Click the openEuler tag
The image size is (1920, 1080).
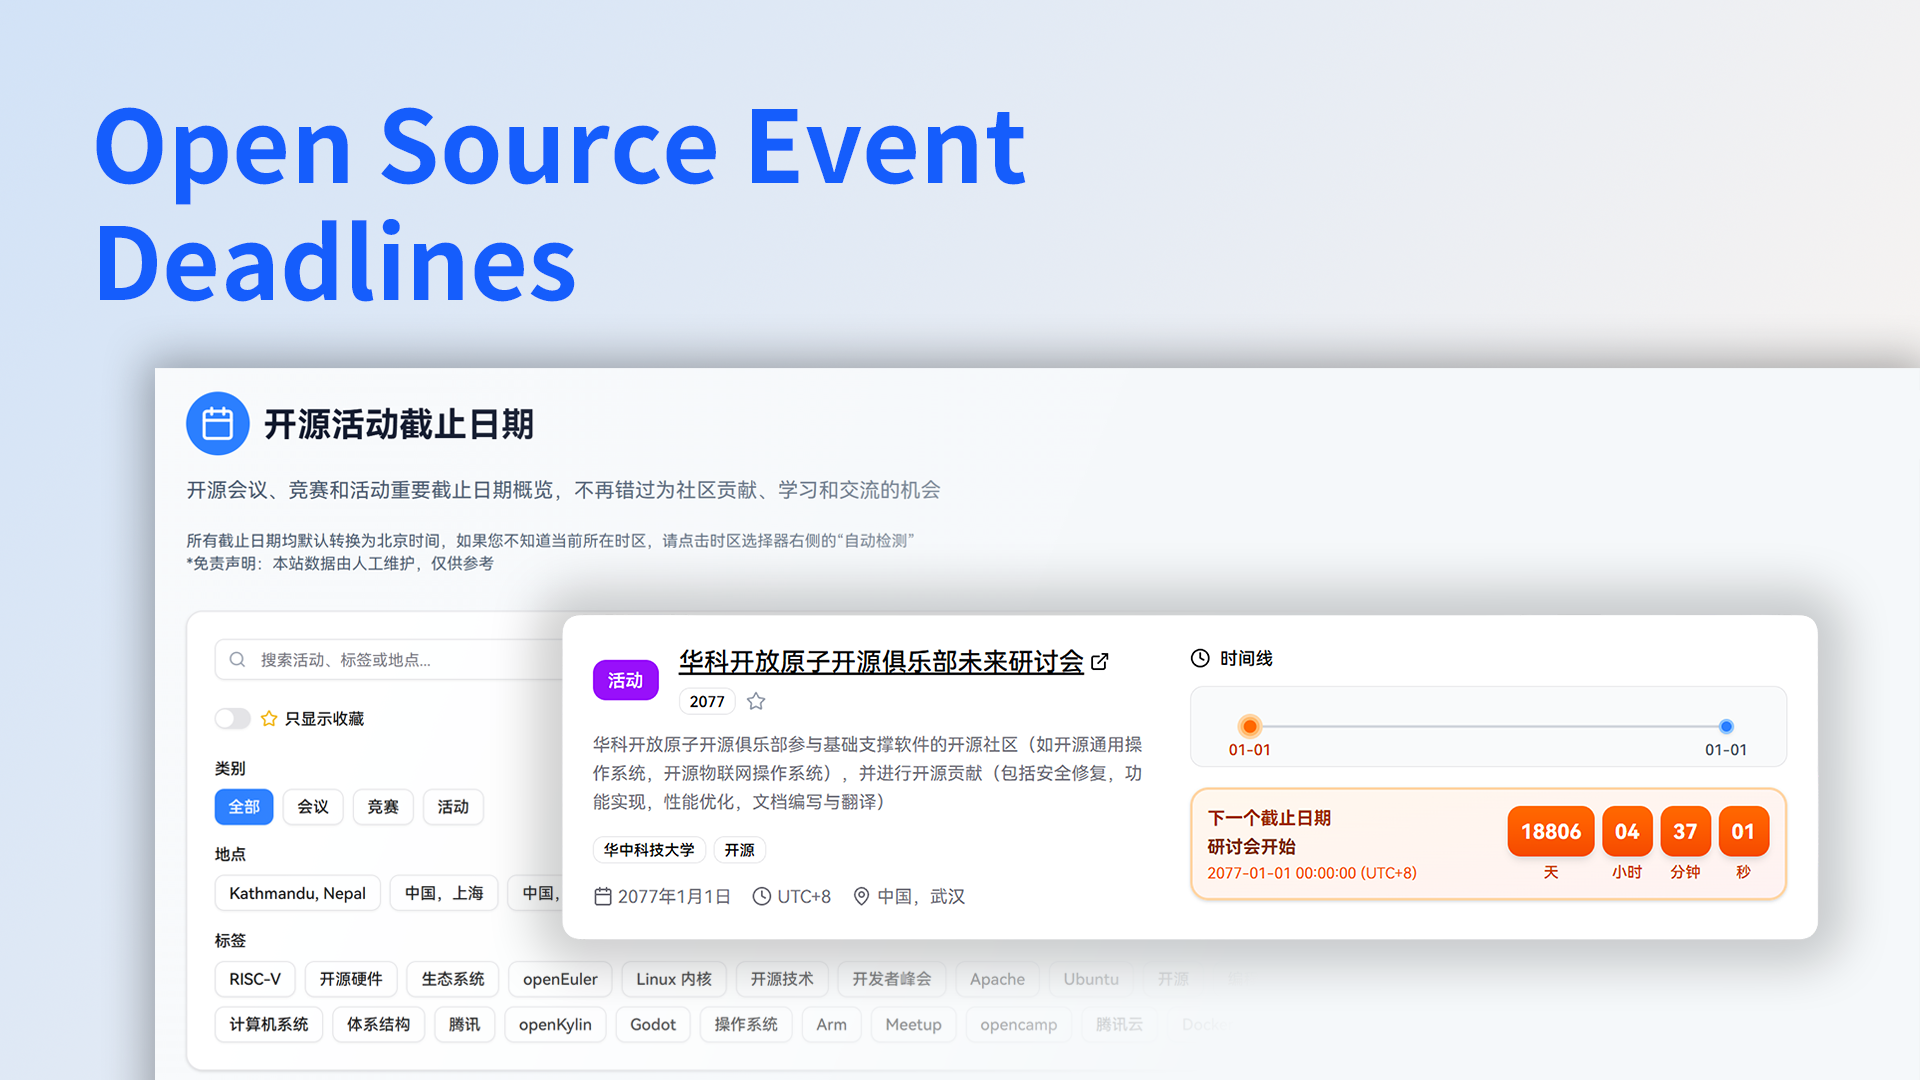[560, 979]
